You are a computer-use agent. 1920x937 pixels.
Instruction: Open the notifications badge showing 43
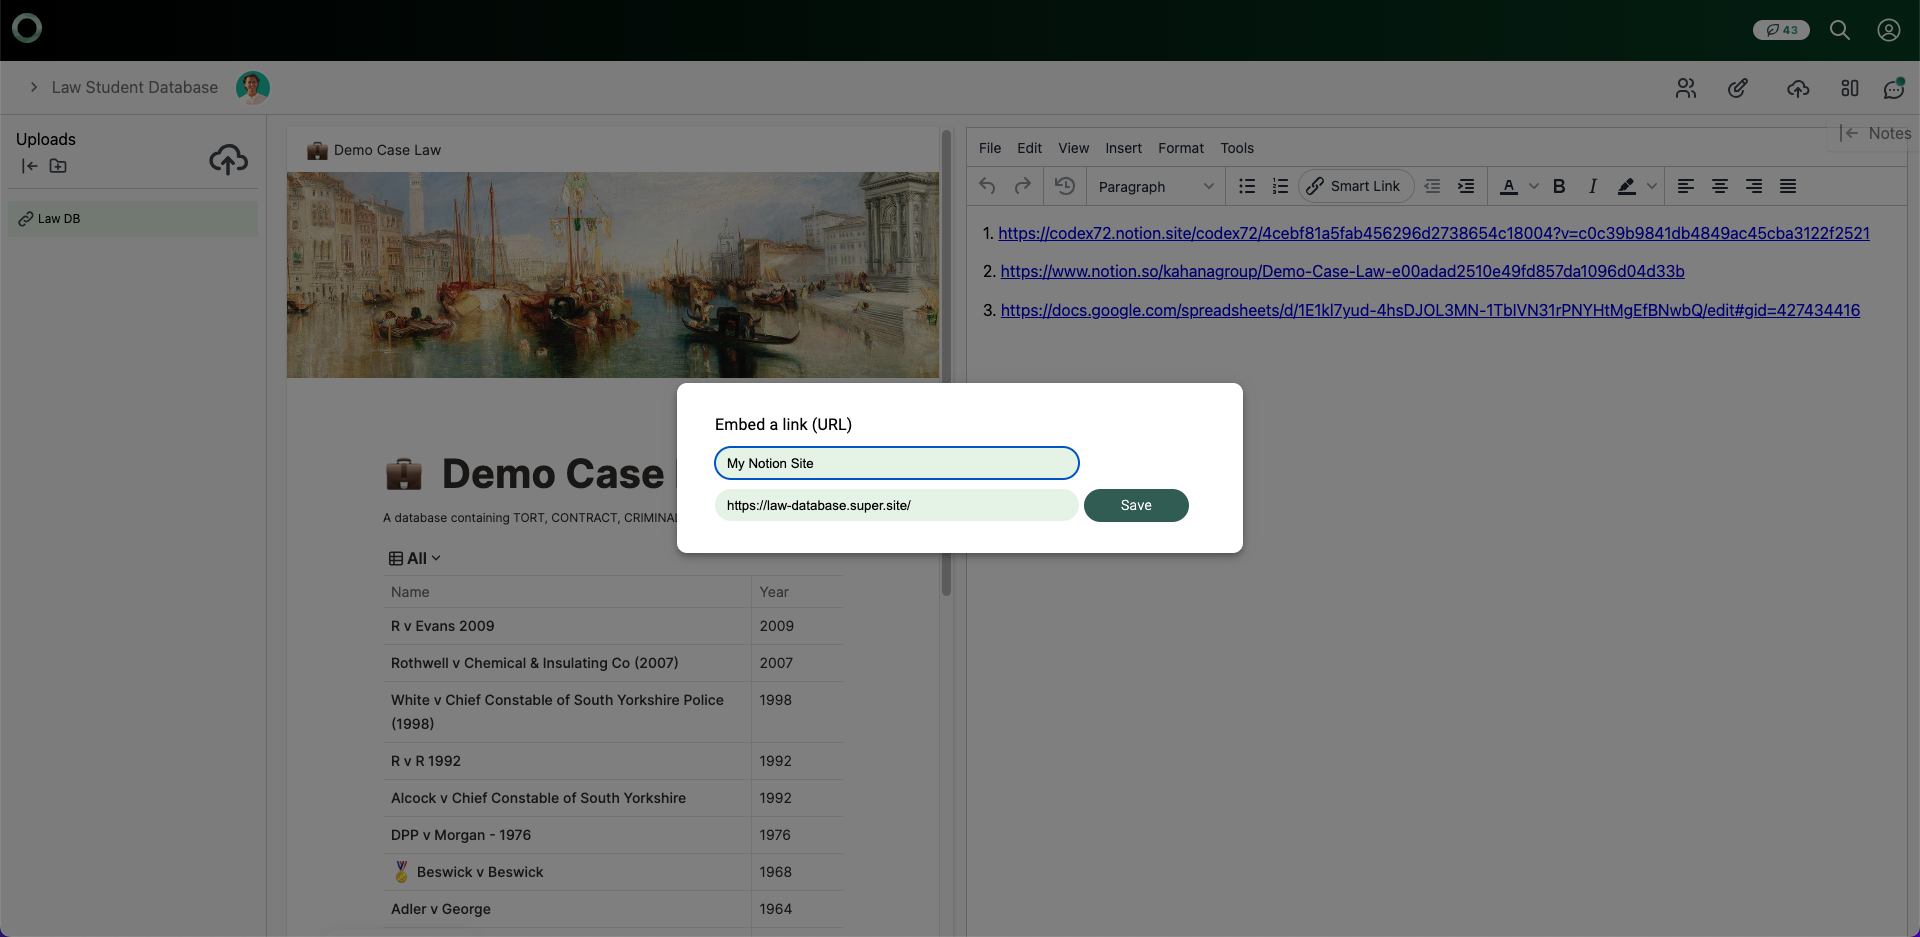(x=1781, y=30)
